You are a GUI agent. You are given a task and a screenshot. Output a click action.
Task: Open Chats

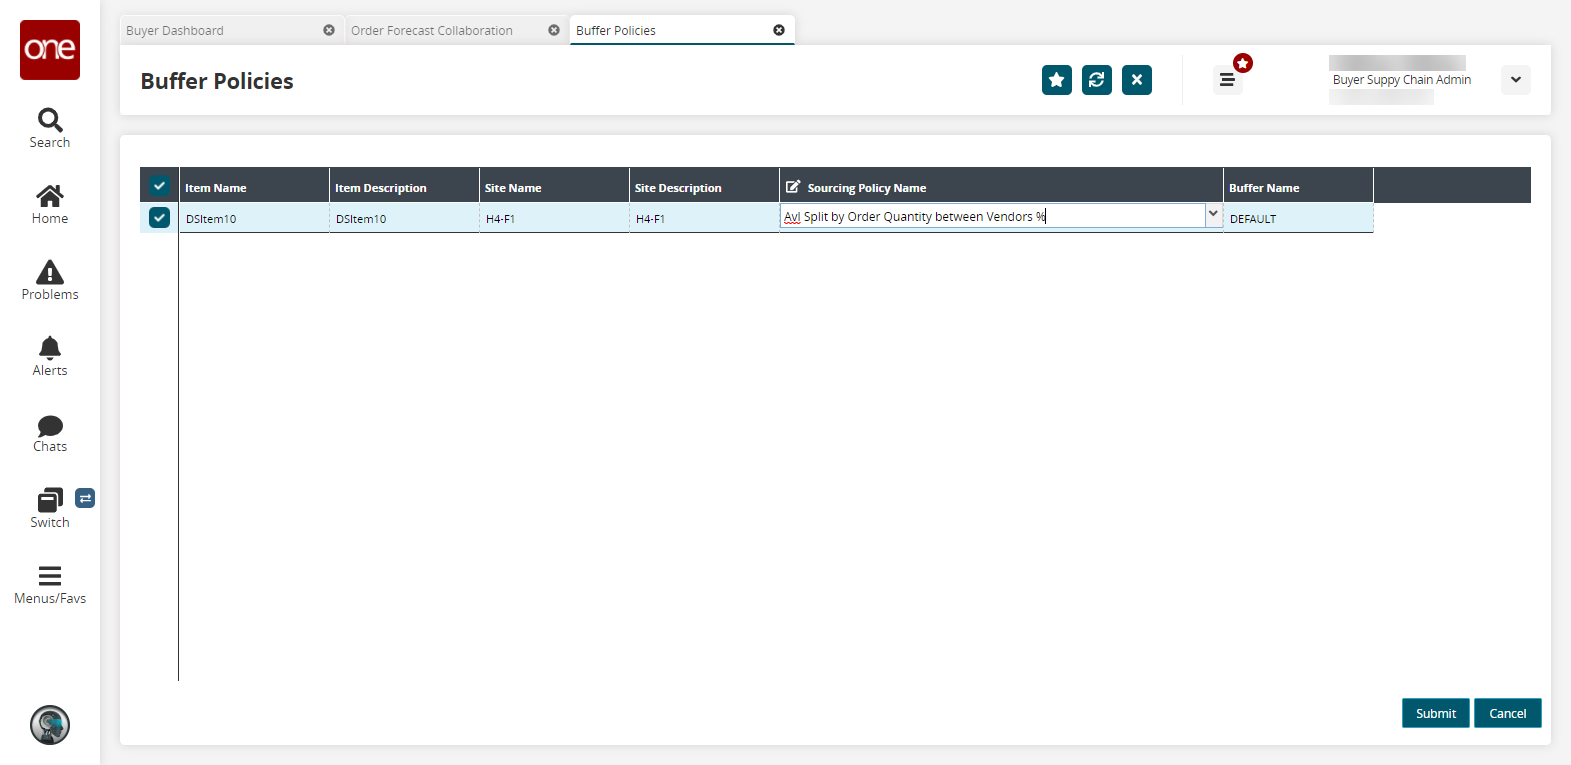click(50, 433)
